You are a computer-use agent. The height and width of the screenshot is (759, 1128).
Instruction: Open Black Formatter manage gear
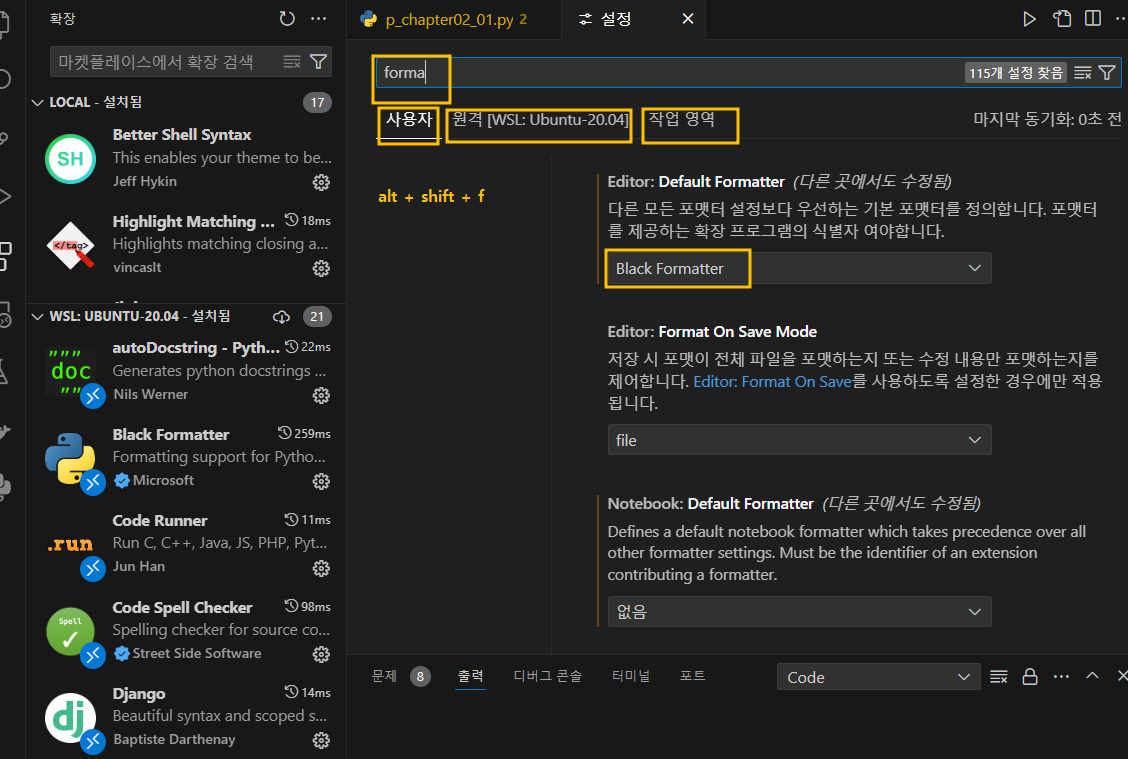(321, 481)
